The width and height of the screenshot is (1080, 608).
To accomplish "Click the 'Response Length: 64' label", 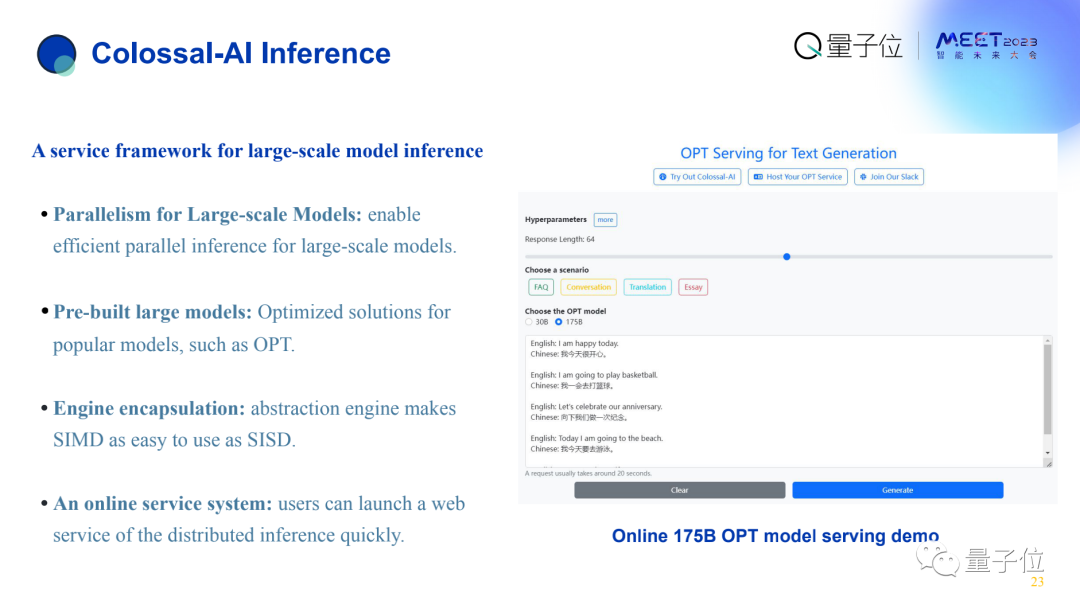I will 559,240.
